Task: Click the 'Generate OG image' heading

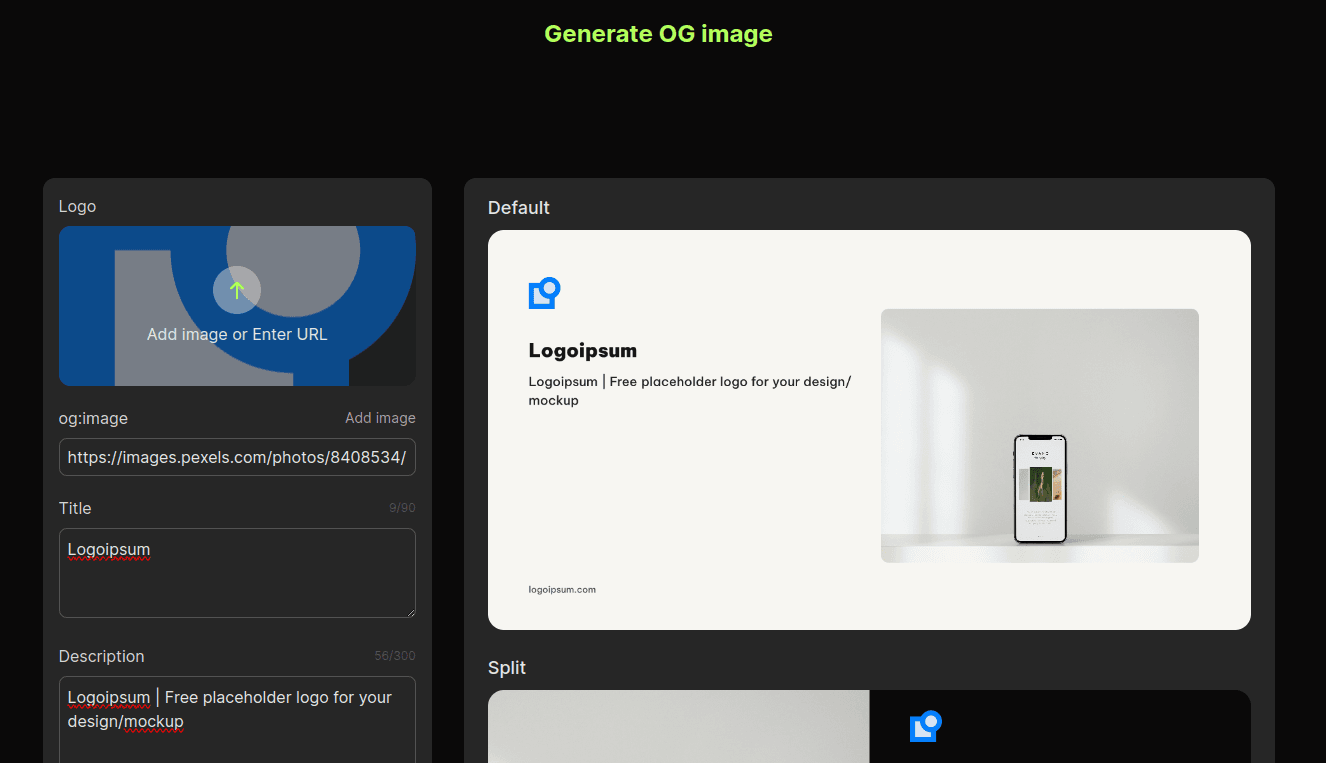Action: pos(658,34)
